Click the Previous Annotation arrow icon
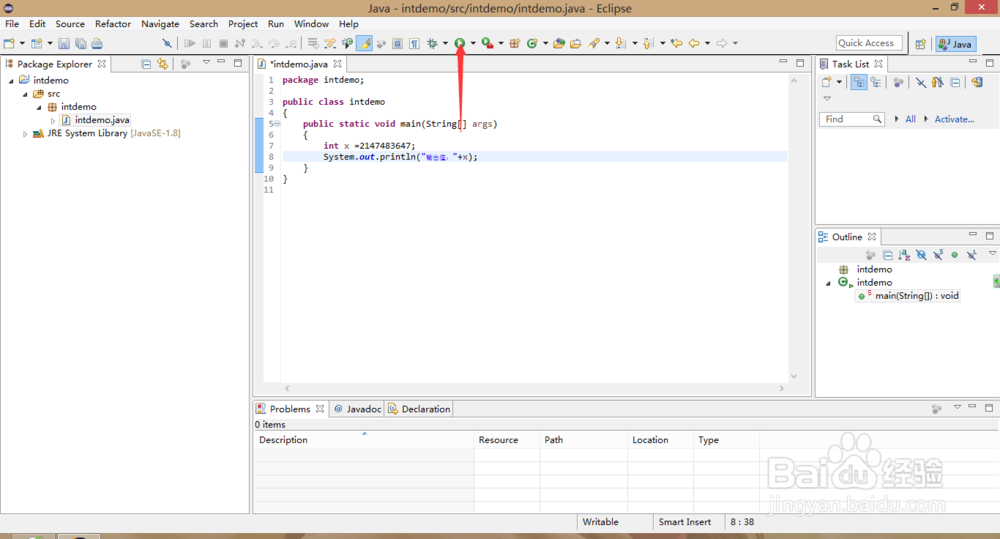The image size is (1000, 539). (x=648, y=43)
